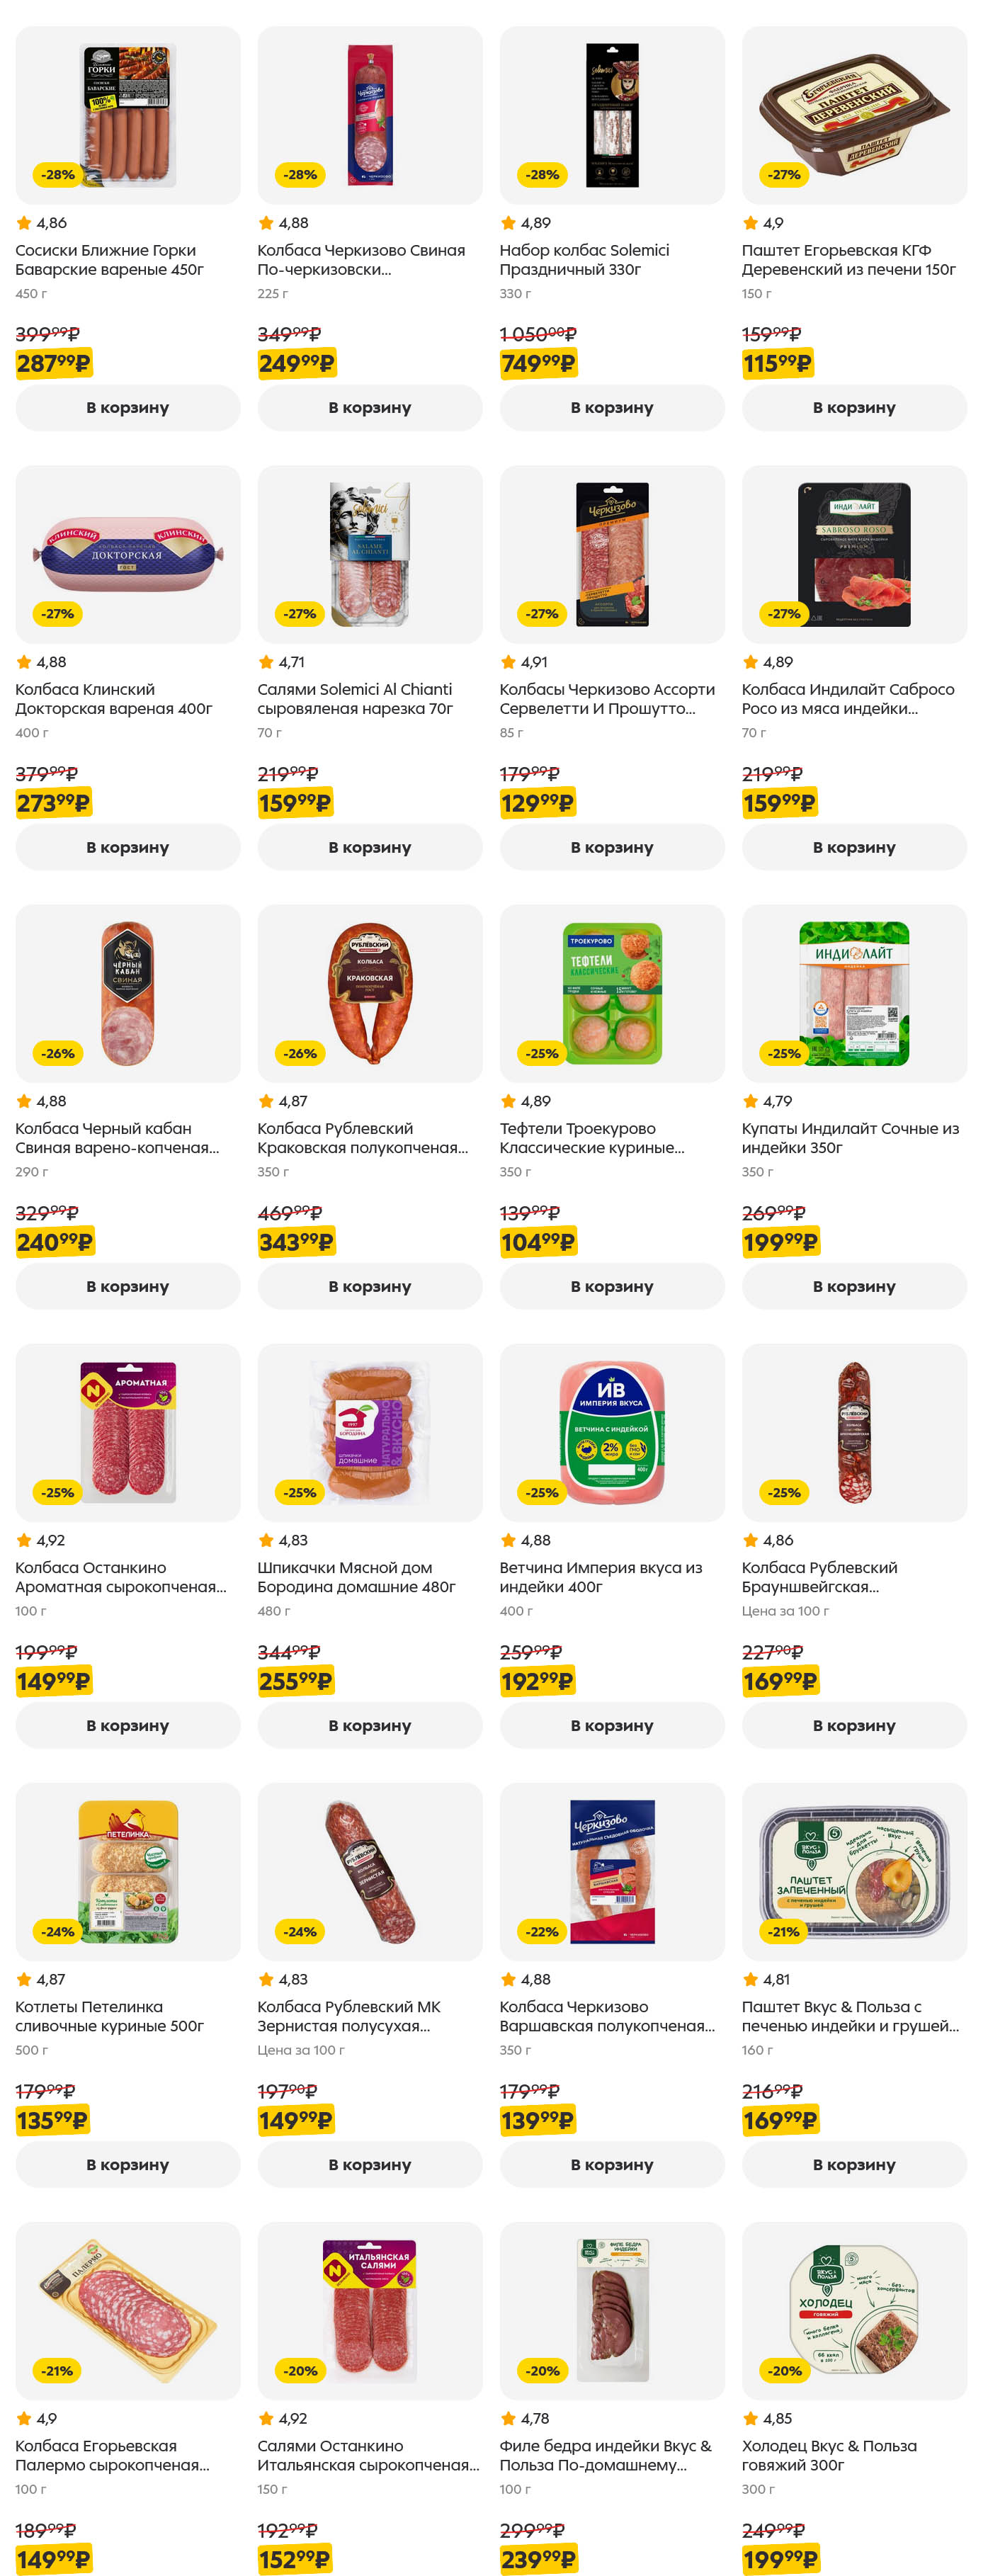988x2576 pixels.
Task: Add Ветчина Империя вкуса to cart
Action: click(612, 1725)
